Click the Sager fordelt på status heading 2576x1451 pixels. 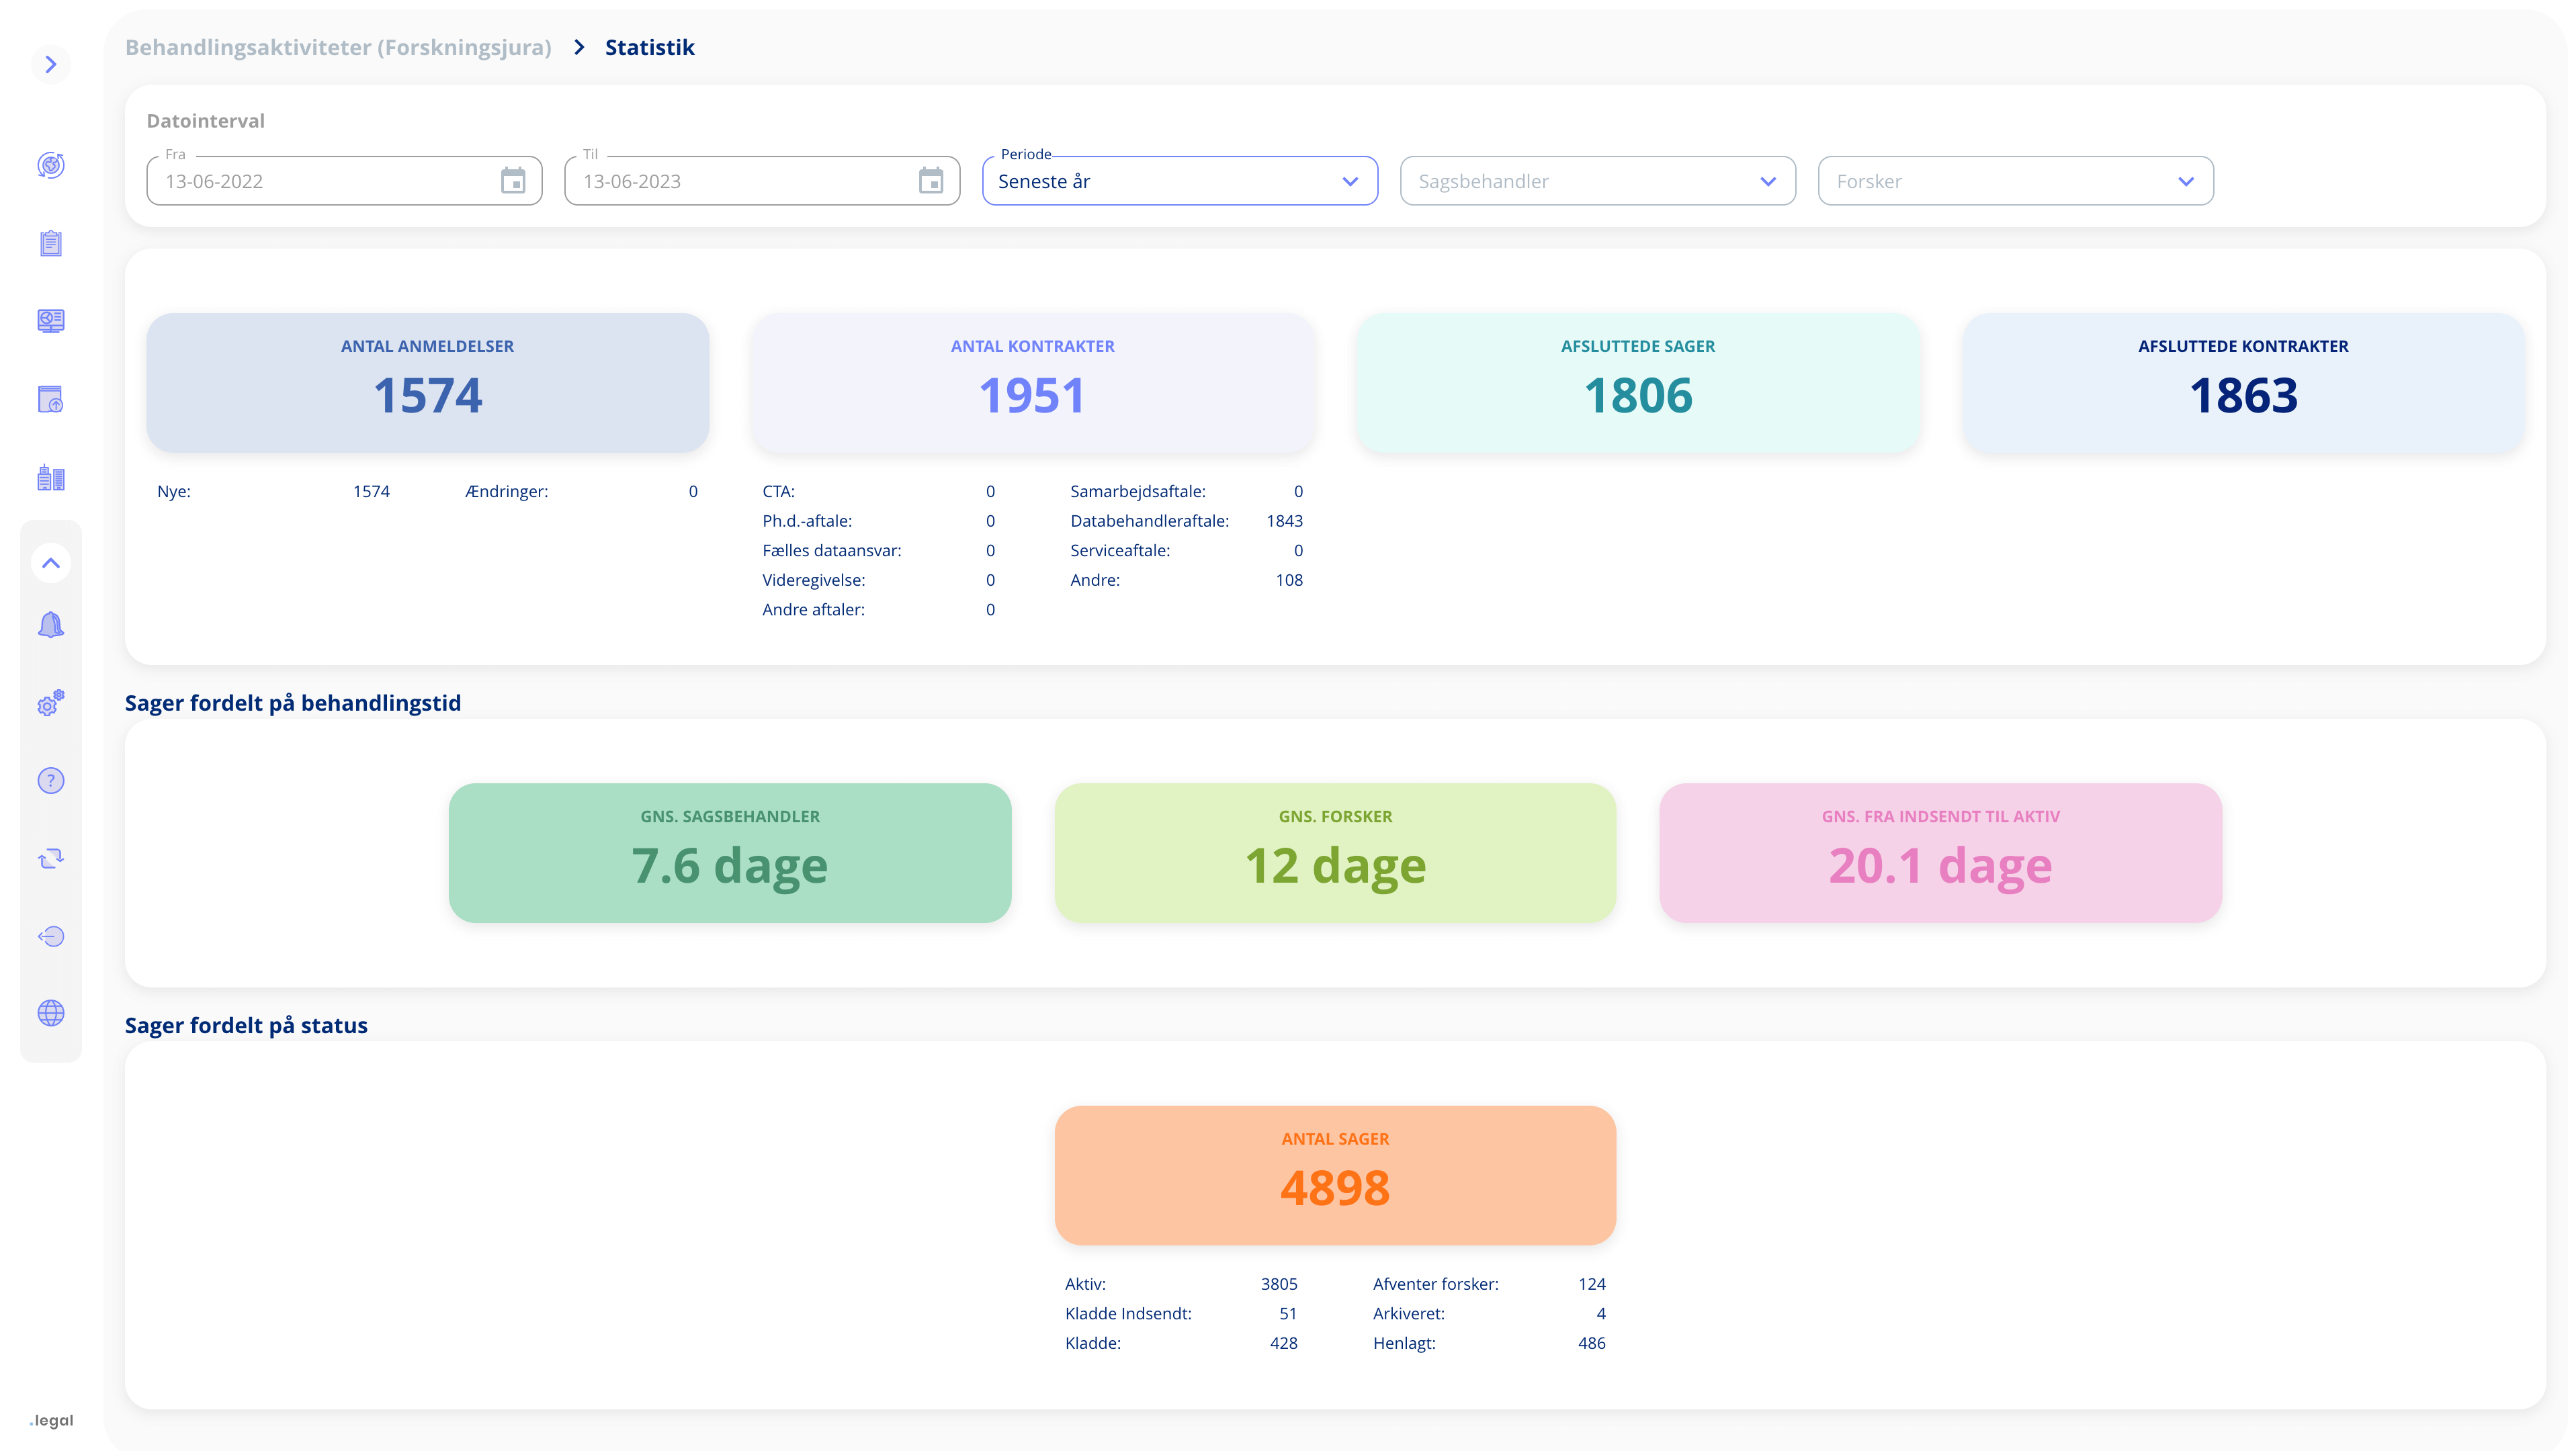click(246, 1025)
